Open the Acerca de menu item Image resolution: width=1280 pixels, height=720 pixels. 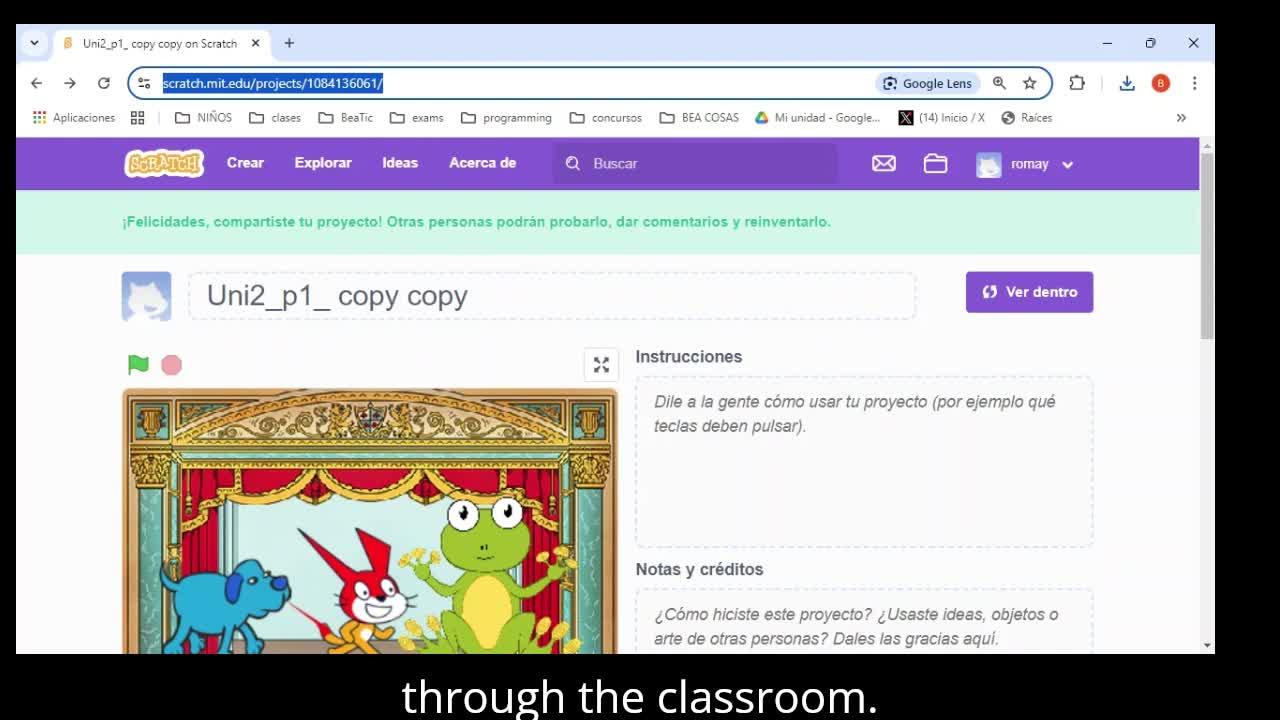(482, 162)
